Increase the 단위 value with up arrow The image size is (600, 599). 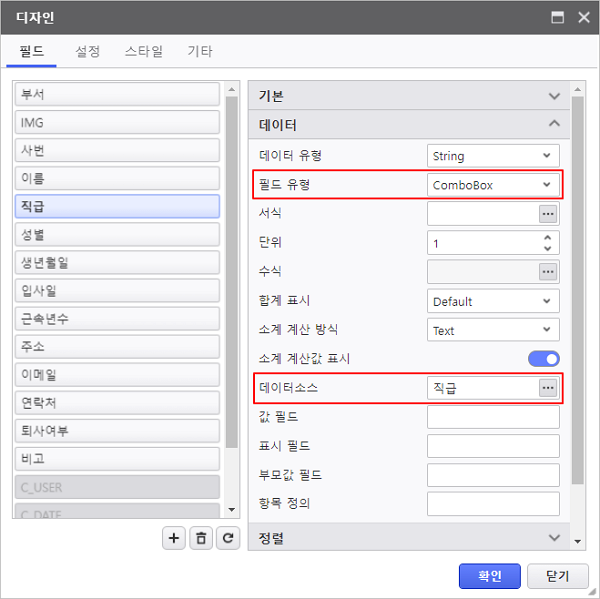[x=547, y=238]
